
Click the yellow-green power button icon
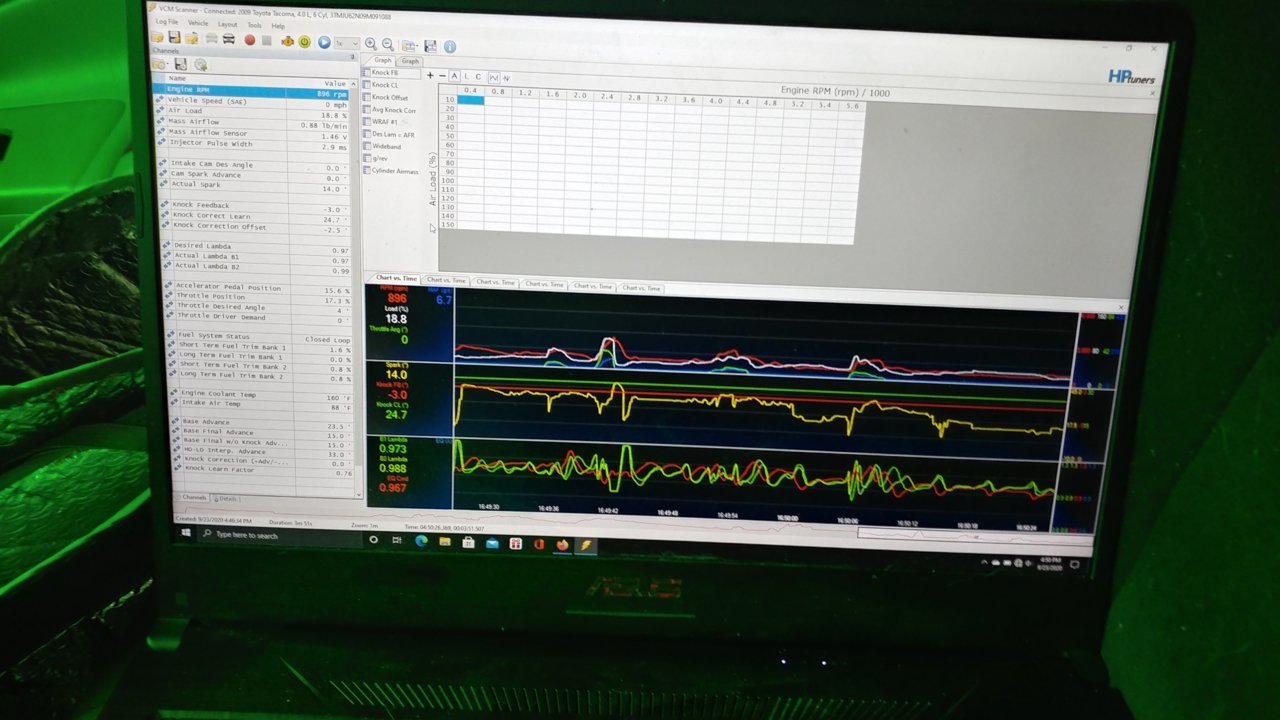pyautogui.click(x=304, y=41)
